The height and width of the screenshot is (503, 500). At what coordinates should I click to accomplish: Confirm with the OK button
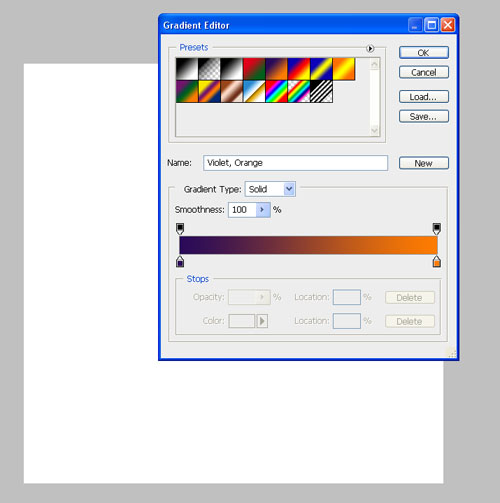[424, 53]
